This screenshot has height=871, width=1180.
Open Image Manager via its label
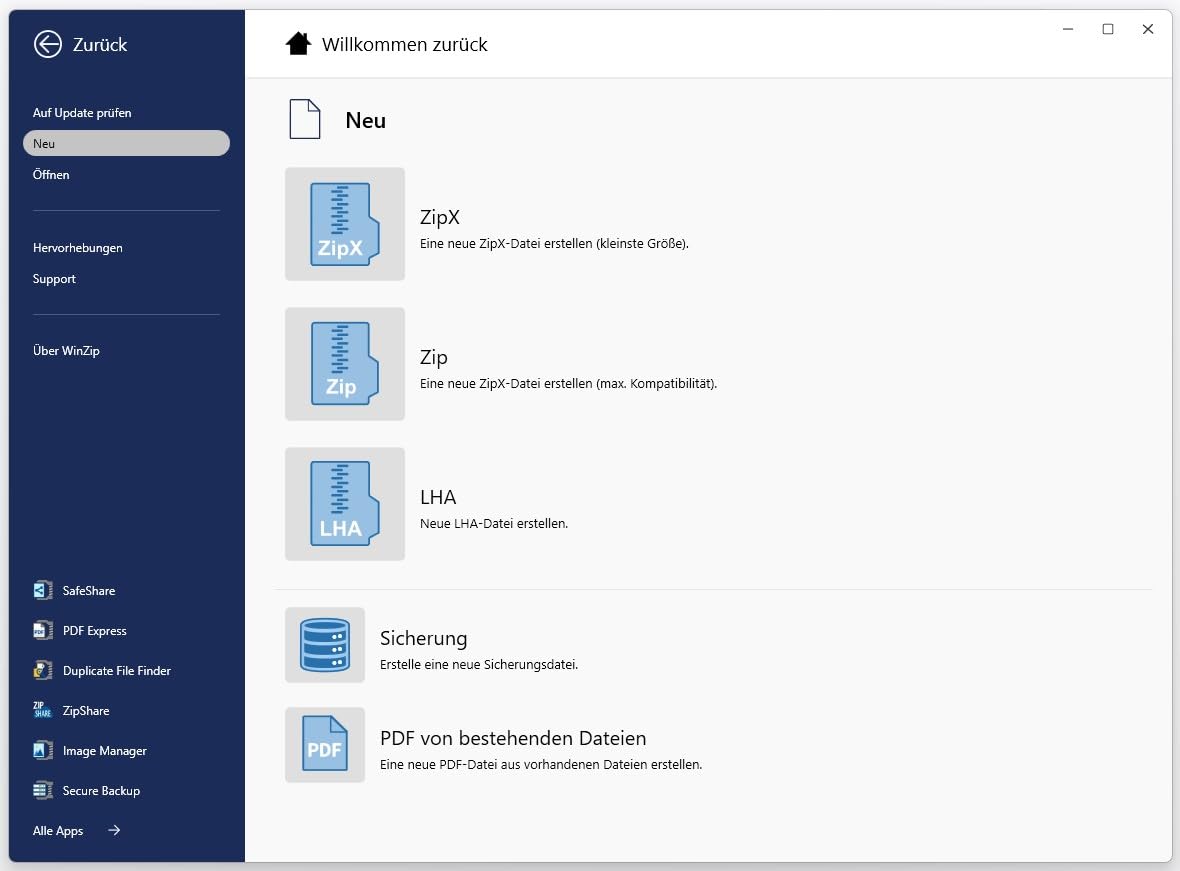(x=105, y=751)
